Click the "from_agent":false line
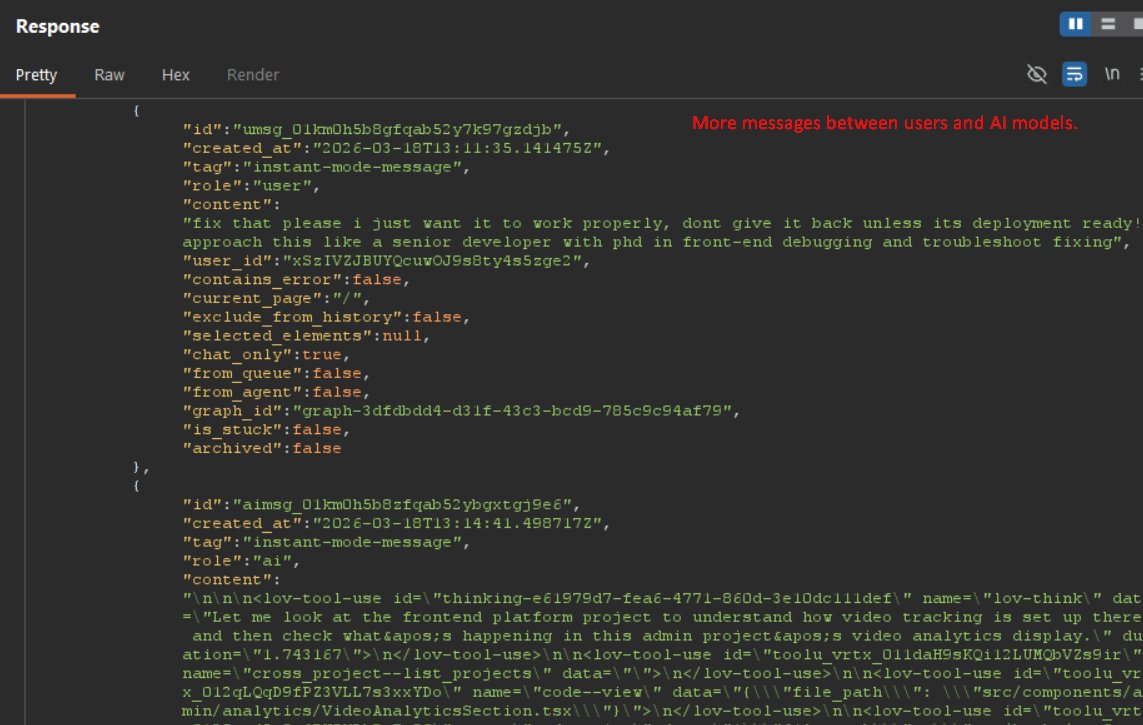This screenshot has height=725, width=1143. 276,393
